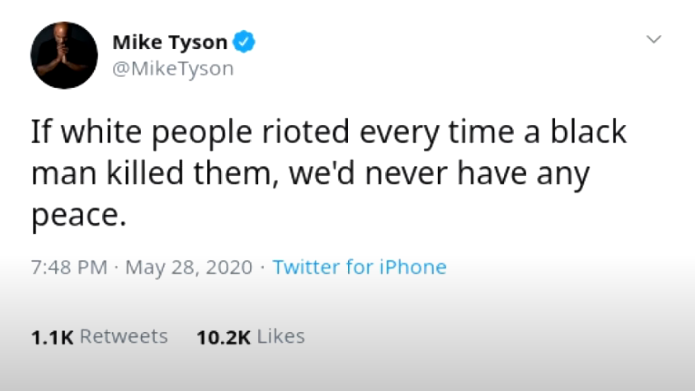Click the tweet line starting "man killed them"
The width and height of the screenshot is (695, 391).
coord(310,173)
